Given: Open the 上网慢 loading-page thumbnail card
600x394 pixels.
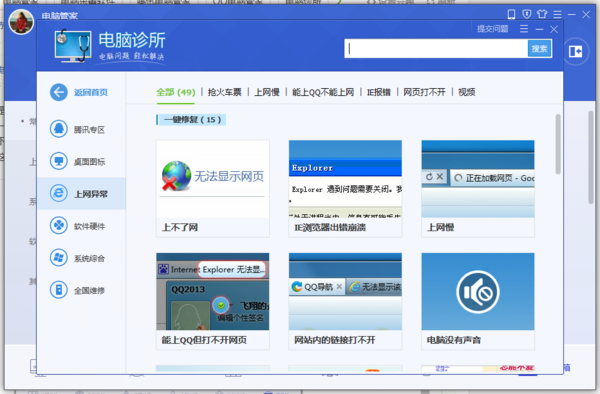Looking at the screenshot, I should coord(478,189).
